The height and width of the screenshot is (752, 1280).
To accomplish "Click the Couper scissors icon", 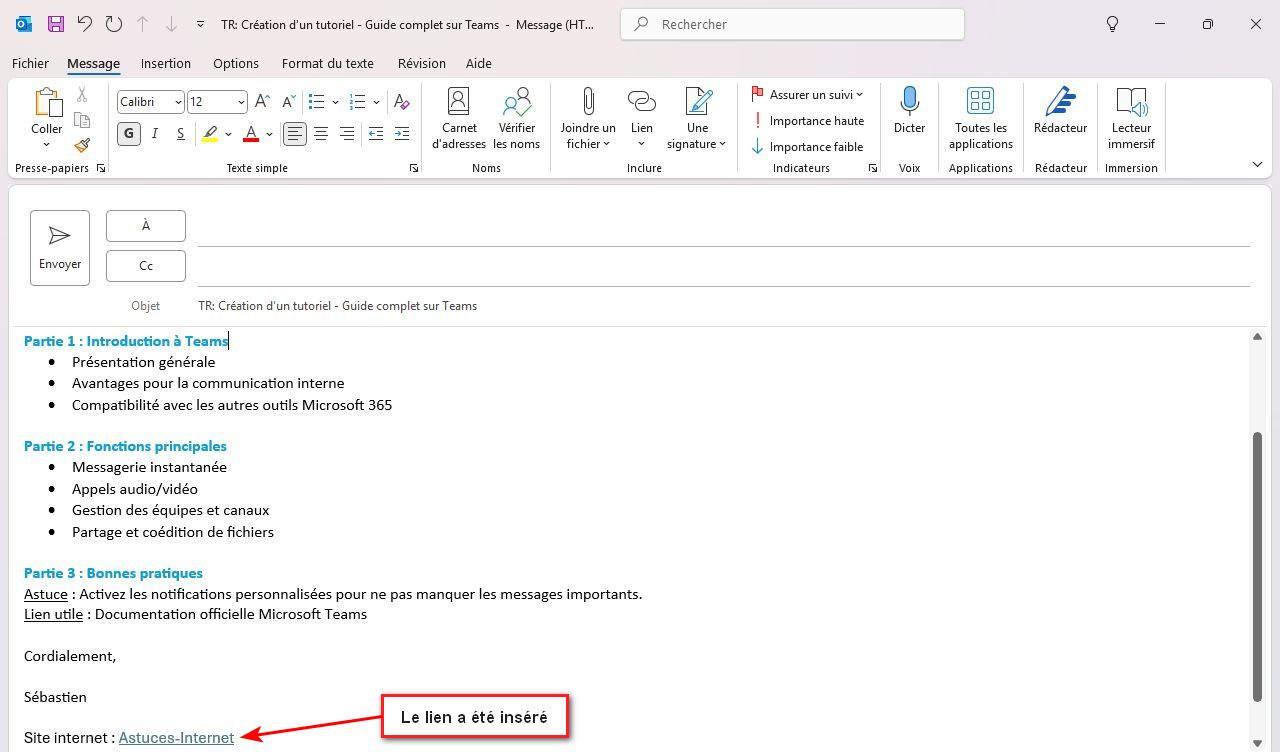I will tap(82, 95).
